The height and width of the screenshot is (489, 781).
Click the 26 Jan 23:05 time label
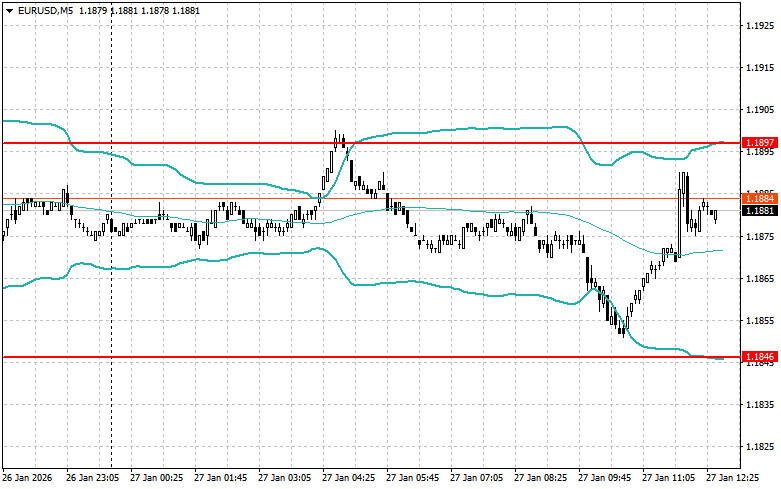(93, 478)
